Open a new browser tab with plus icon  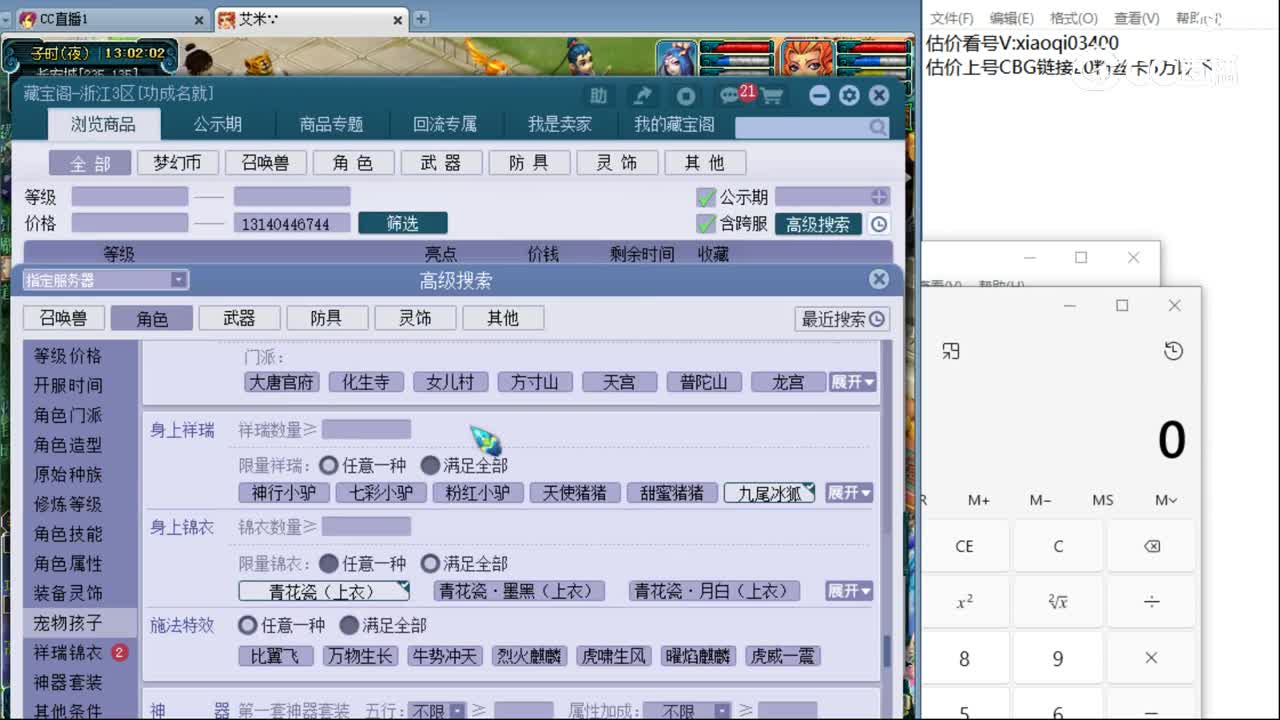420,17
